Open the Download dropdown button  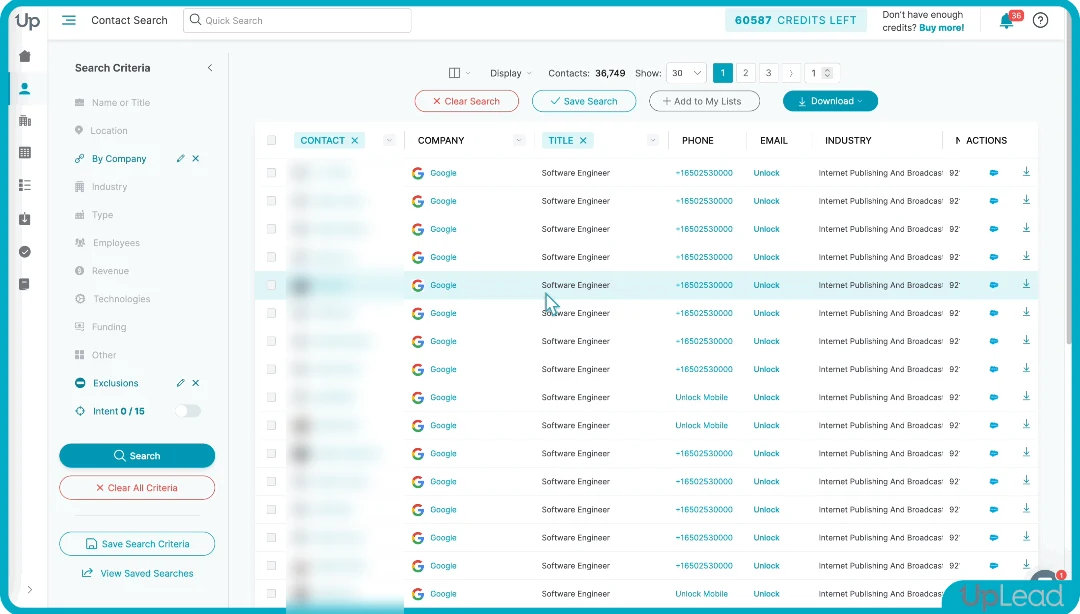(x=830, y=101)
